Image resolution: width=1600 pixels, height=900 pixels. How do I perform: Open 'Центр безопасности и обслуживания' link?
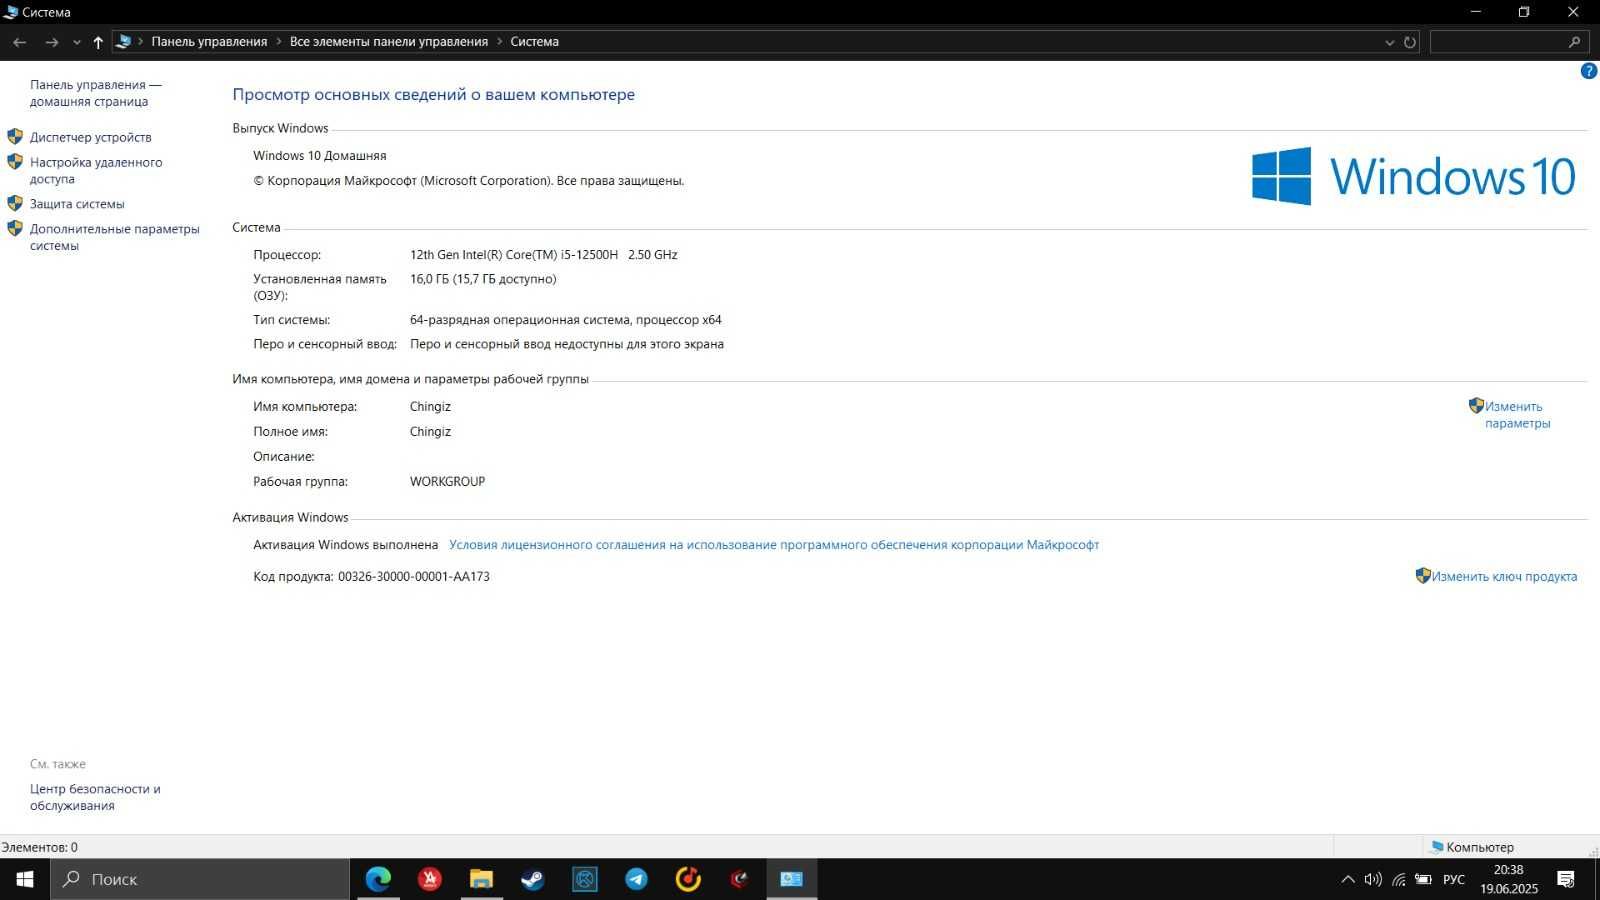(95, 797)
